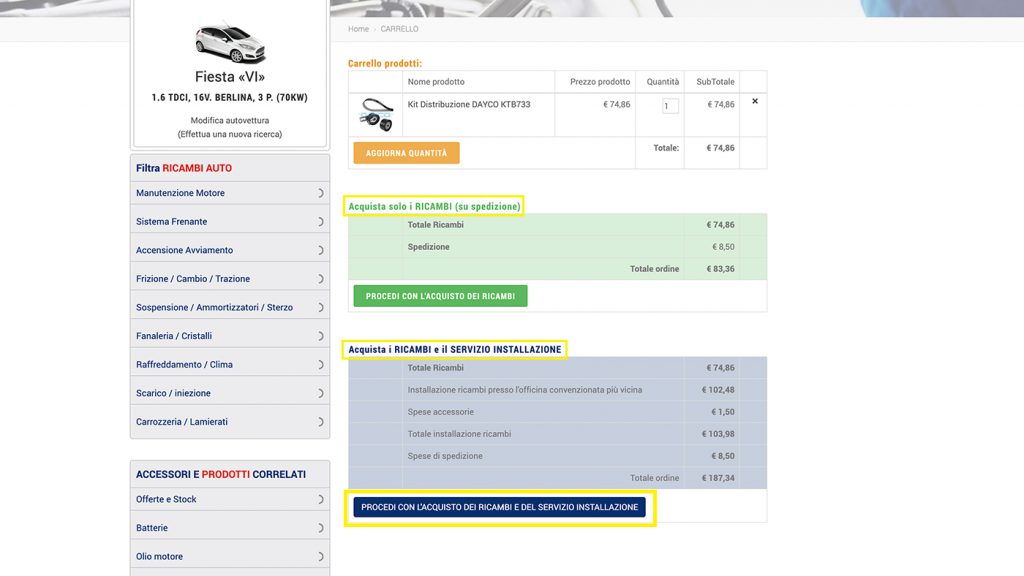Screen dimensions: 1024x576
Task: Click the 'Carrello prodotti:' heading
Action: click(x=385, y=63)
